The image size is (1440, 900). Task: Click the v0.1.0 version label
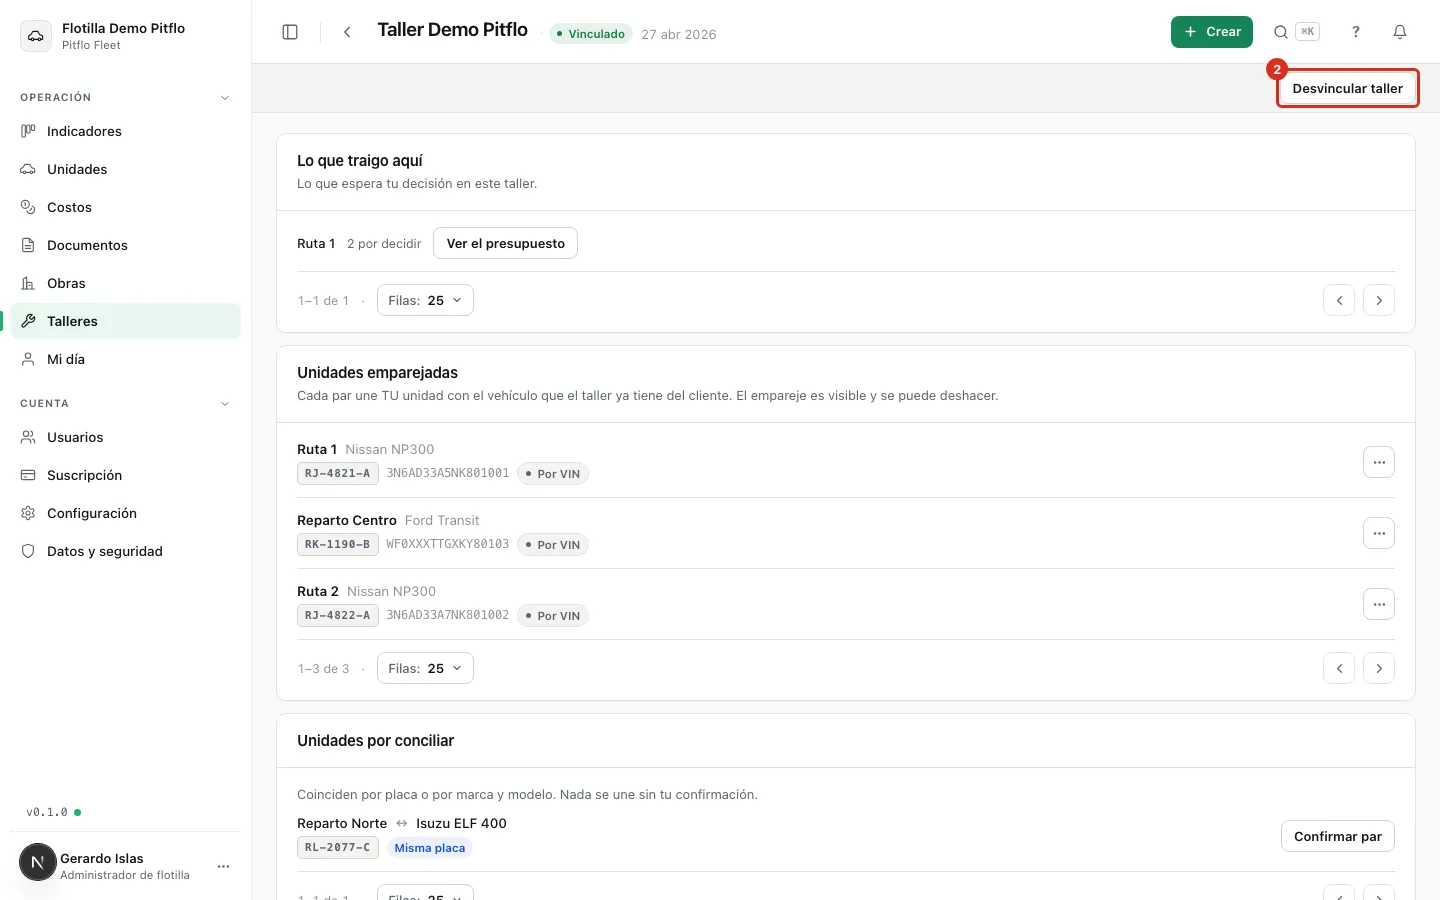tap(47, 812)
